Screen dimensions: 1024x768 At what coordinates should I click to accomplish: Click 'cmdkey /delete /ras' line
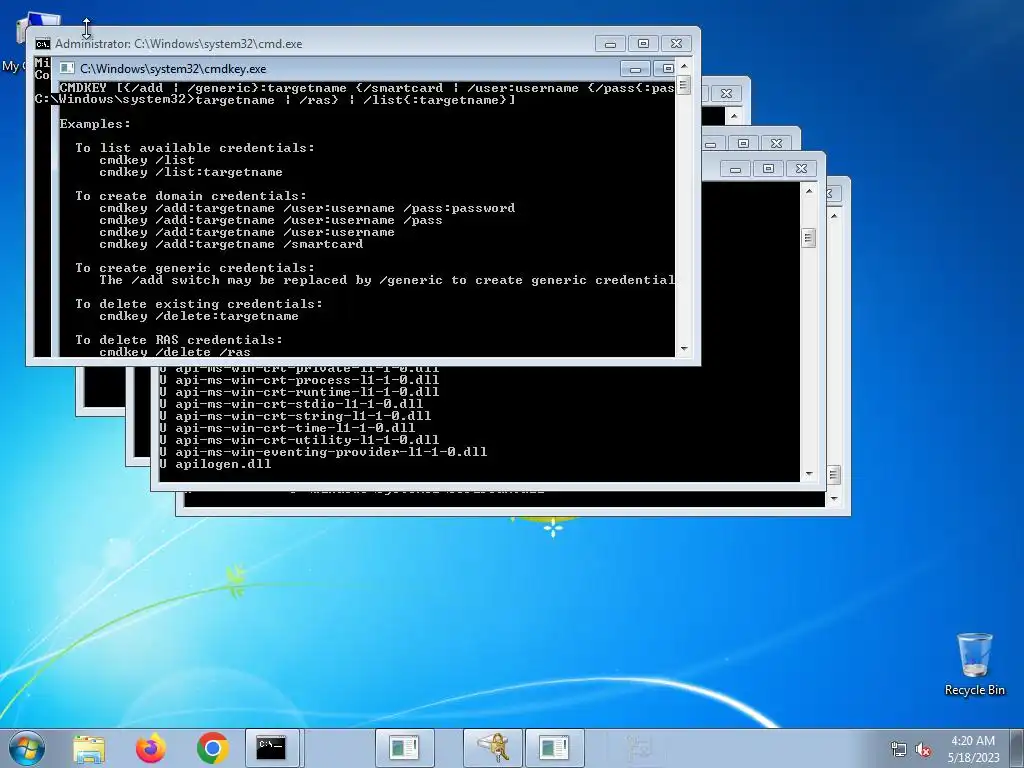point(175,352)
